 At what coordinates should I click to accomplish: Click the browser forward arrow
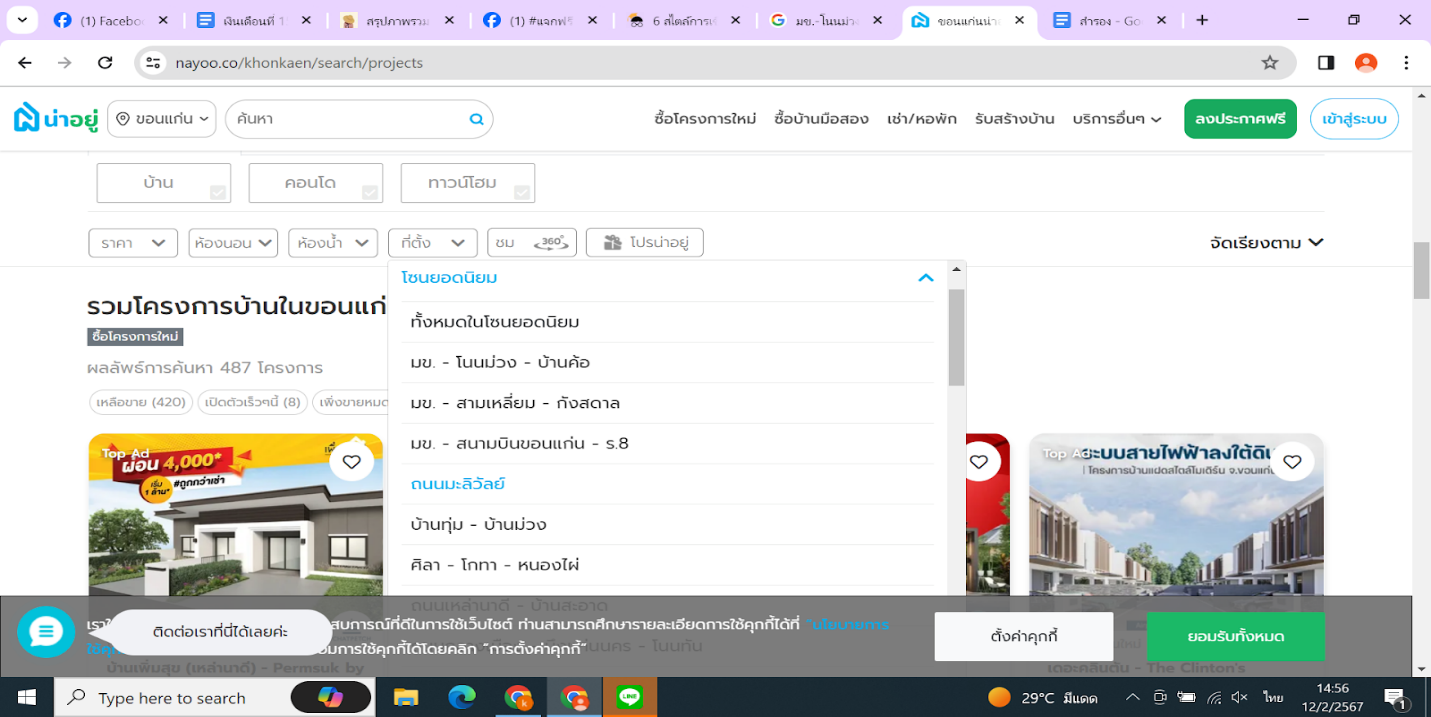tap(65, 62)
